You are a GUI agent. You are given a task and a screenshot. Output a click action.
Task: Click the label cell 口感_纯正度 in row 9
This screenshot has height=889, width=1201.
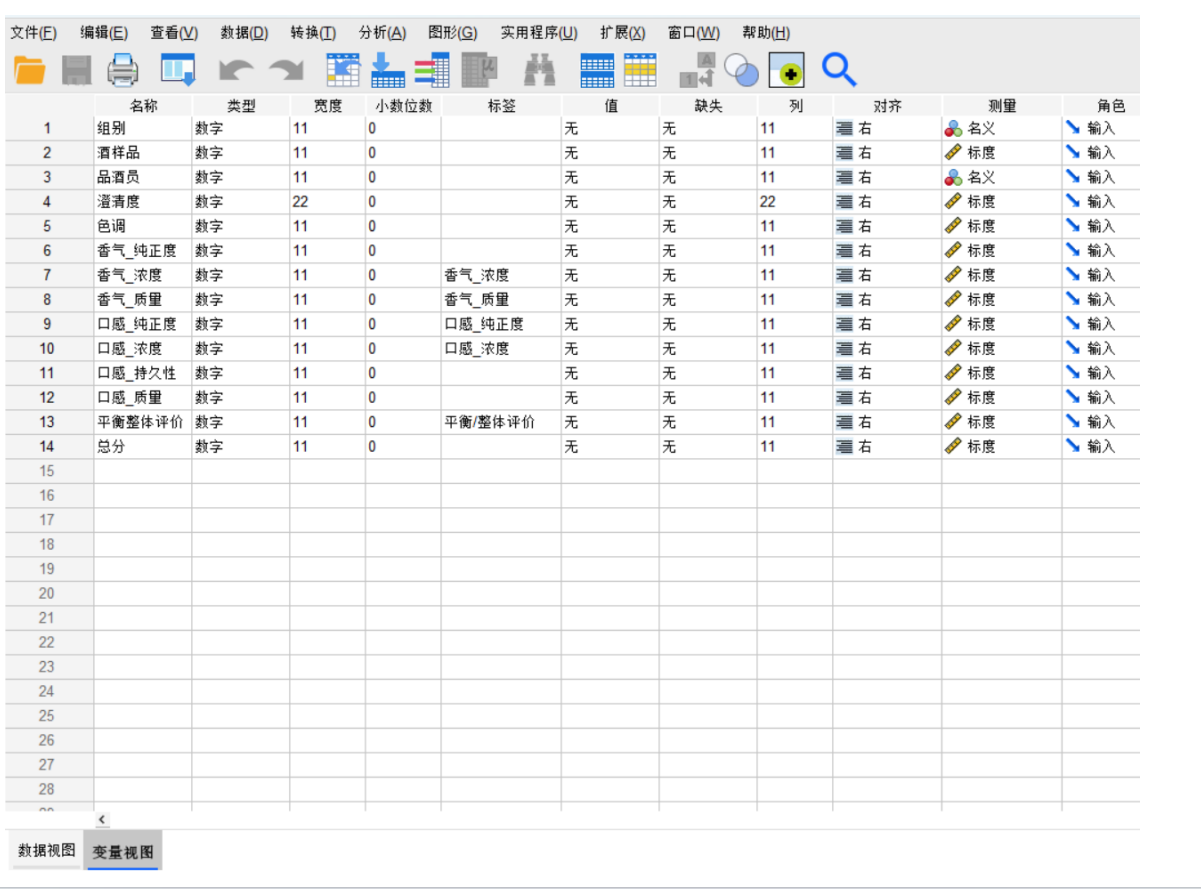(x=501, y=324)
